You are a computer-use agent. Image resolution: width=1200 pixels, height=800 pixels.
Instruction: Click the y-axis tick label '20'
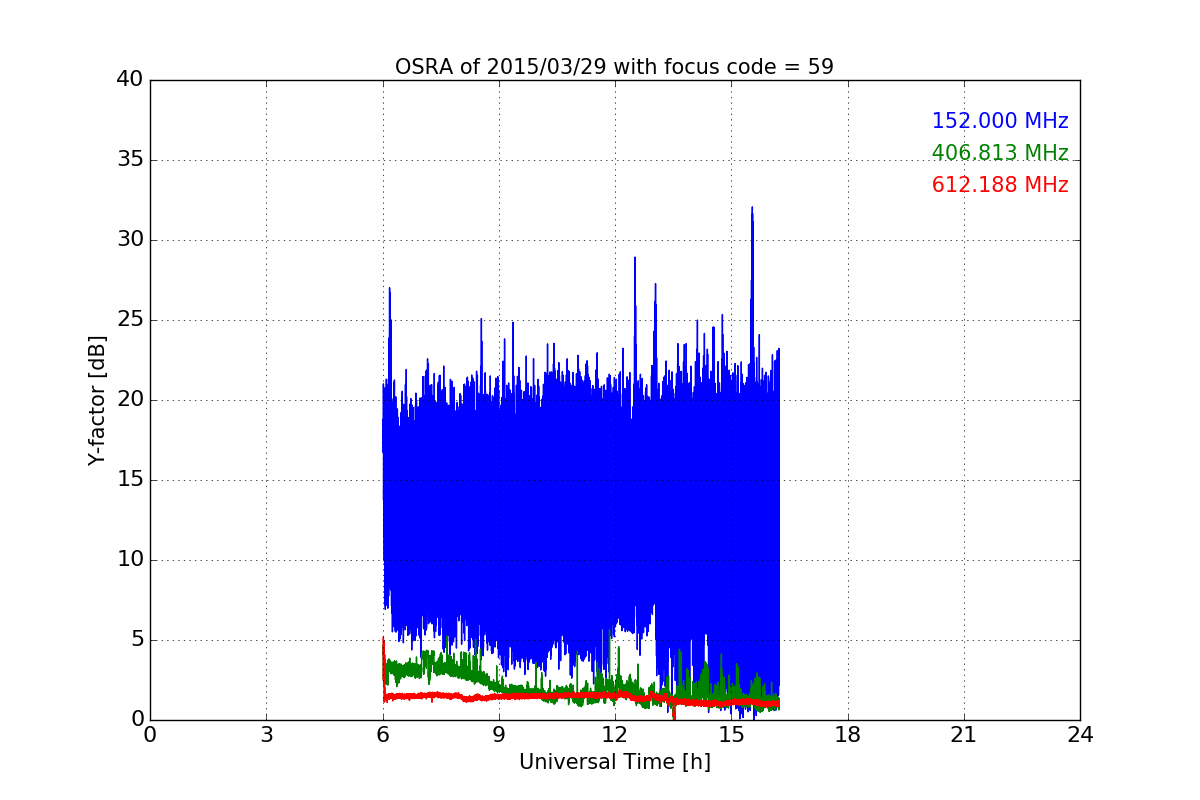point(130,400)
